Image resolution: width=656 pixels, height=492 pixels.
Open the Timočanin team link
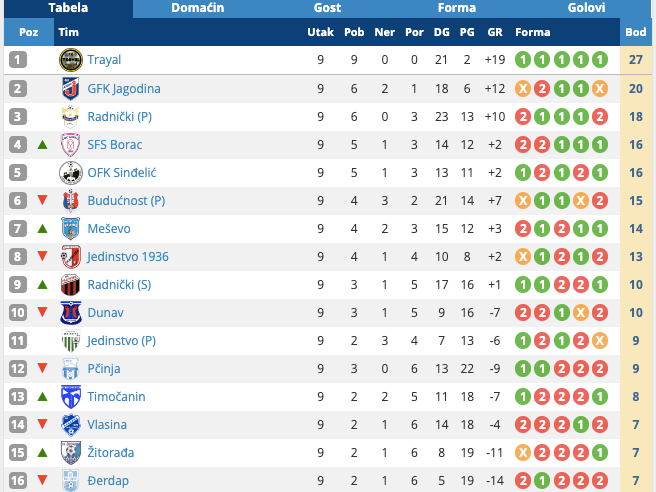pos(116,396)
